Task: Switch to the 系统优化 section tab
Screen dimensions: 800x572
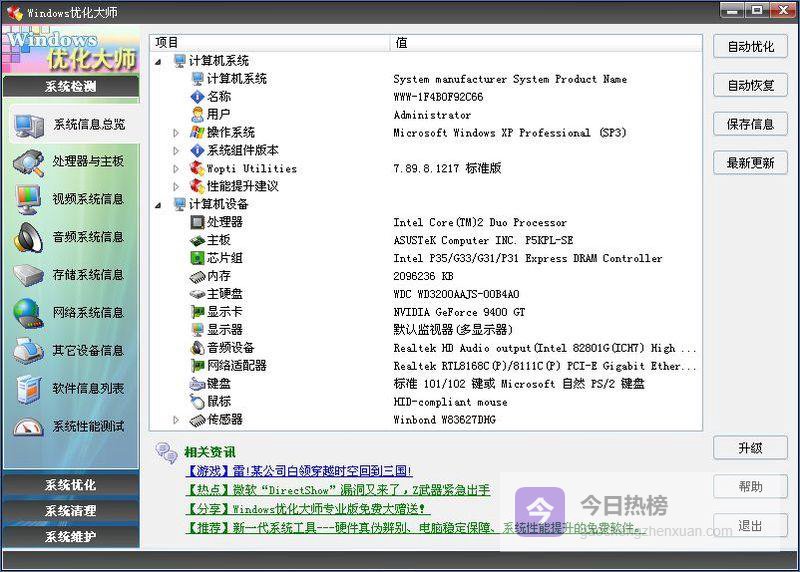Action: pos(70,485)
